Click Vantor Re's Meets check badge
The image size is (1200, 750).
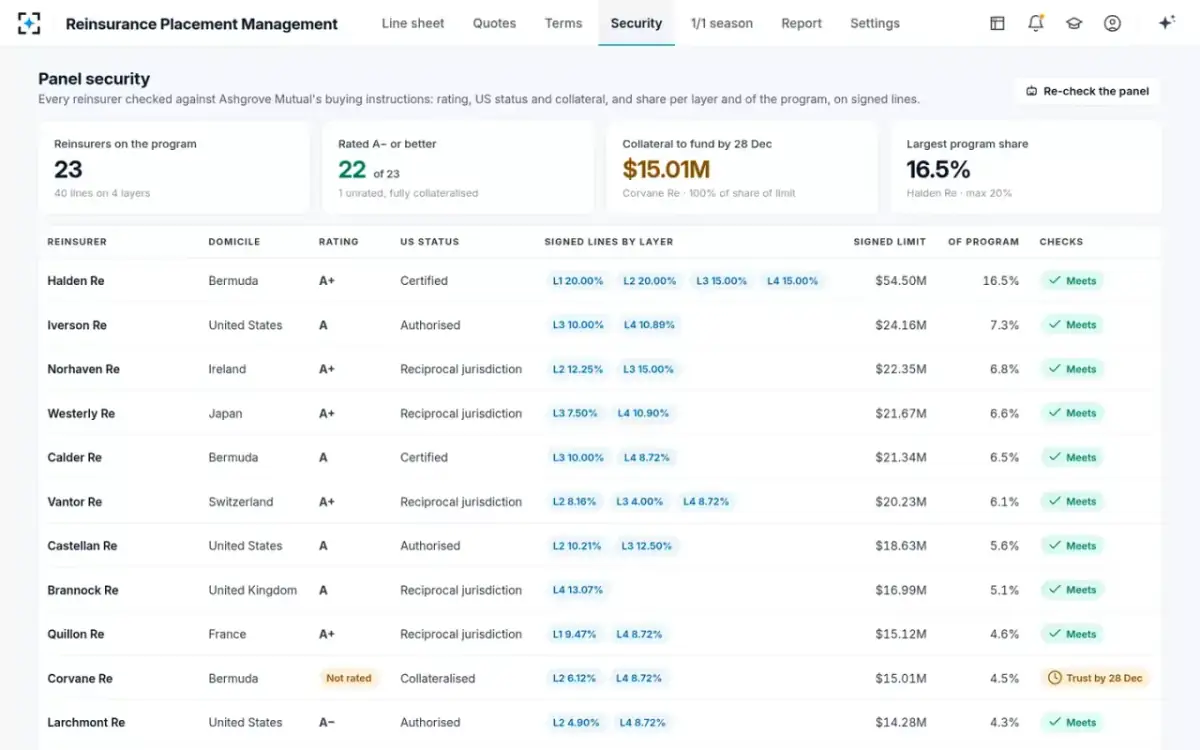pos(1072,502)
